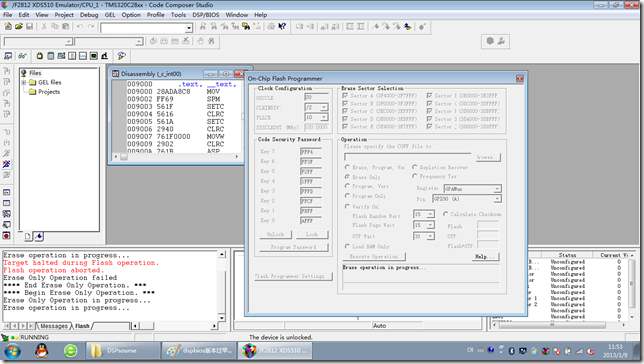The width and height of the screenshot is (644, 364).
Task: Open the watch window glasses icon
Action: point(22,56)
